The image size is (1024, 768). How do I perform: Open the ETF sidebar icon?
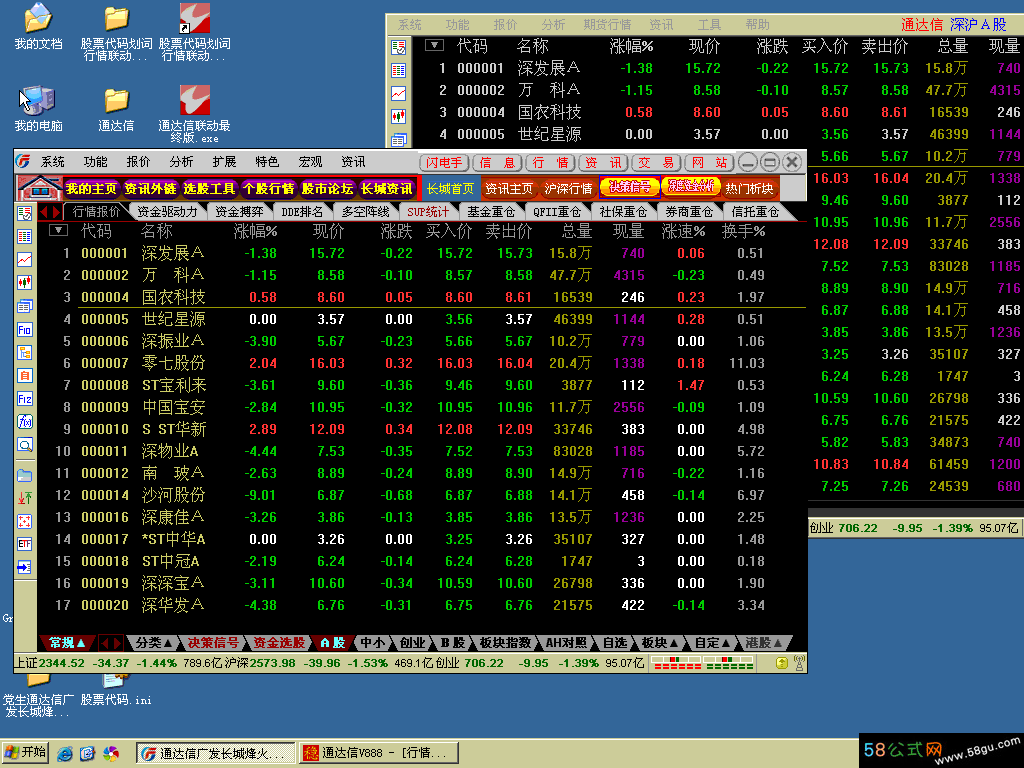coord(25,544)
